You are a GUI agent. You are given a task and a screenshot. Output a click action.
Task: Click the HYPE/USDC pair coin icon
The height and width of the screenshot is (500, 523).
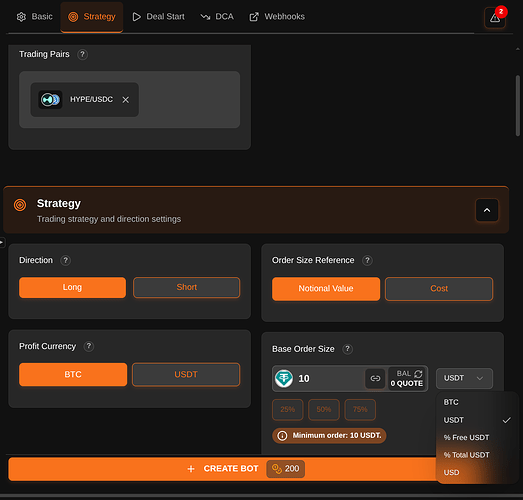pos(50,99)
